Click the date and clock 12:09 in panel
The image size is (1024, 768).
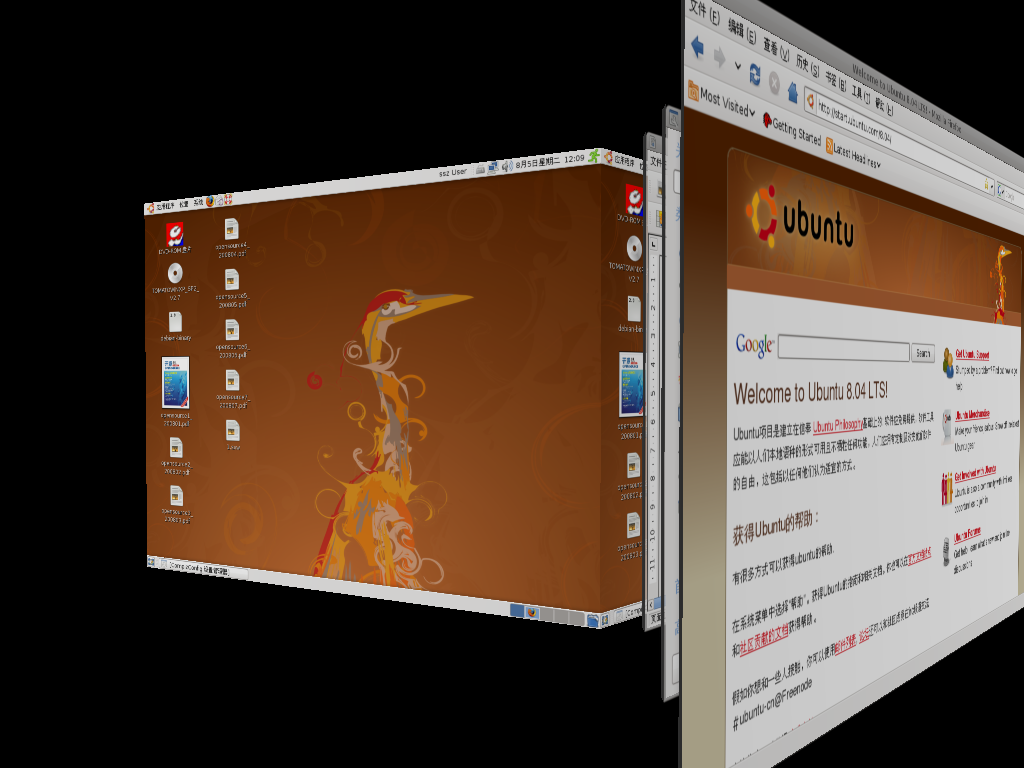coord(549,161)
